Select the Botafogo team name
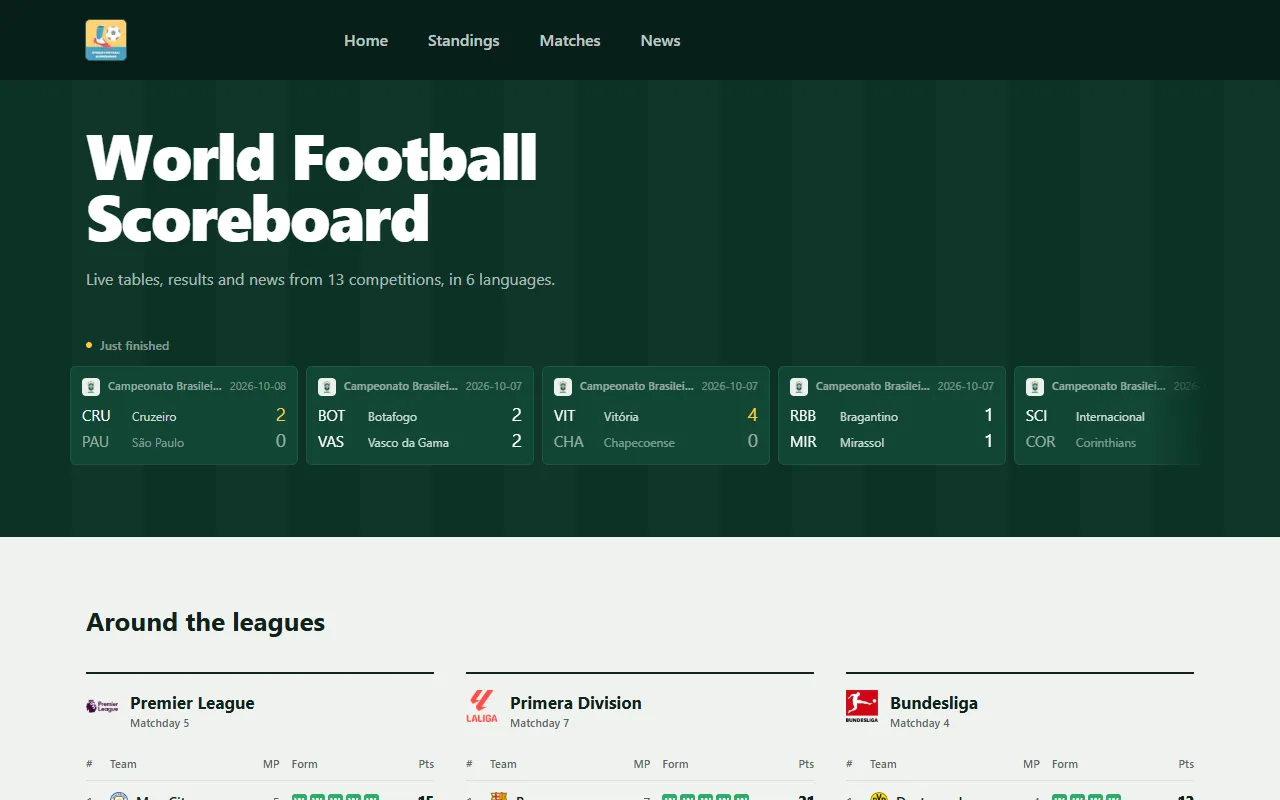 [x=392, y=416]
